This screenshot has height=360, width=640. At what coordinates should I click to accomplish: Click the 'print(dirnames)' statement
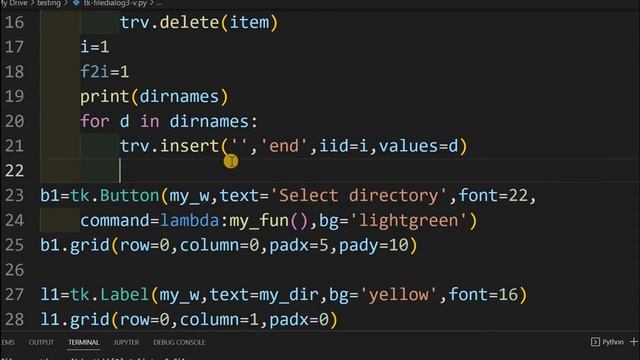point(154,97)
